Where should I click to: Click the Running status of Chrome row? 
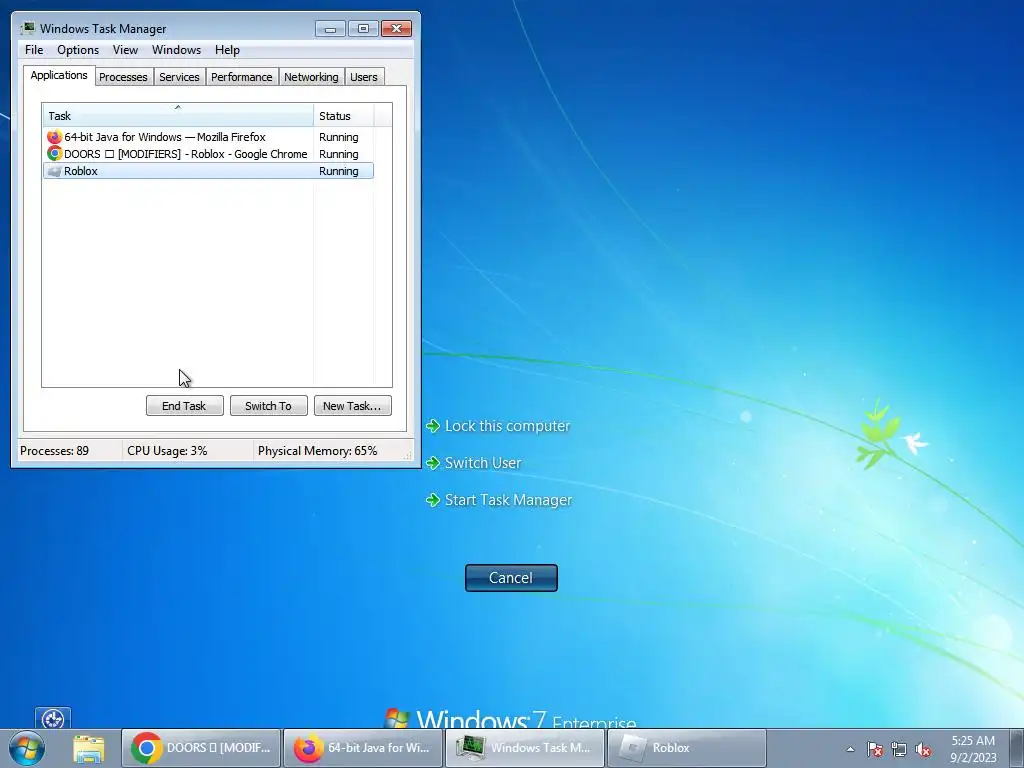pyautogui.click(x=338, y=154)
